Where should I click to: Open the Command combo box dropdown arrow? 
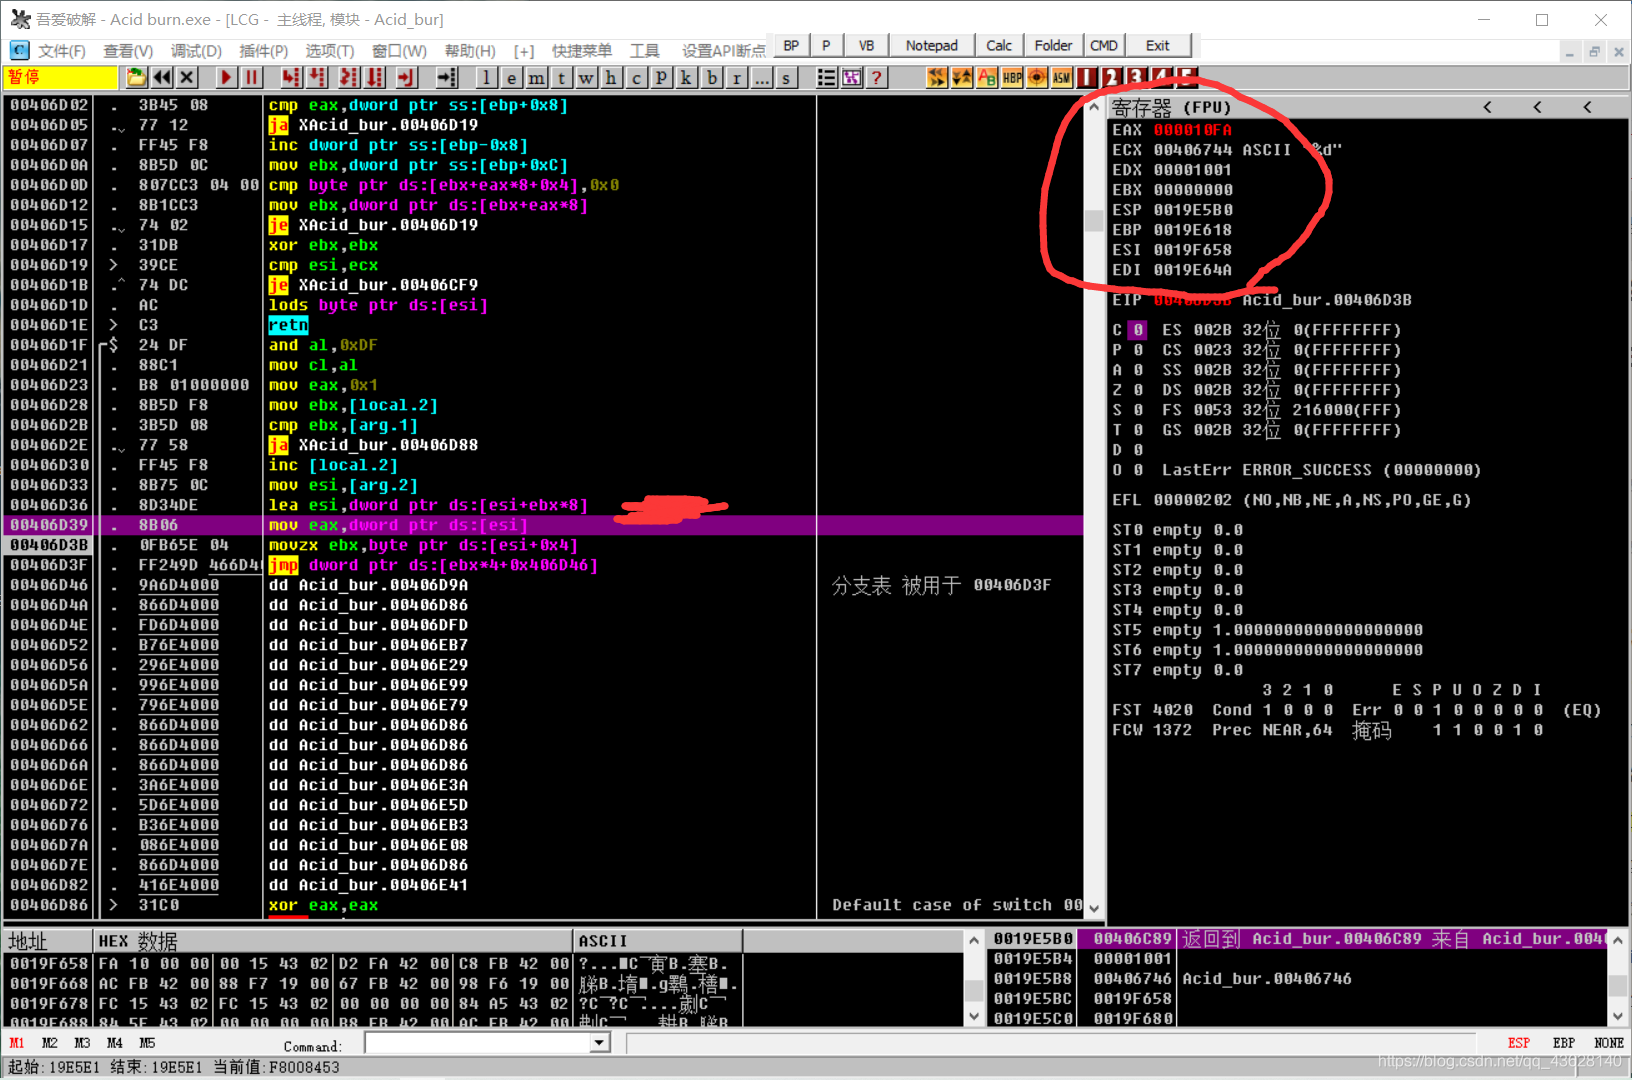pos(599,1043)
